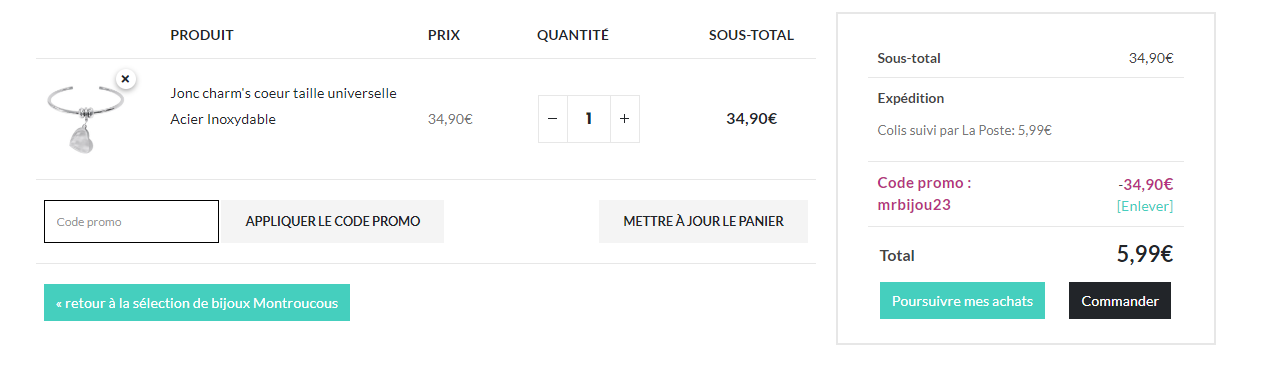This screenshot has height=372, width=1272.
Task: Increase quantity with the plus button
Action: pos(624,119)
